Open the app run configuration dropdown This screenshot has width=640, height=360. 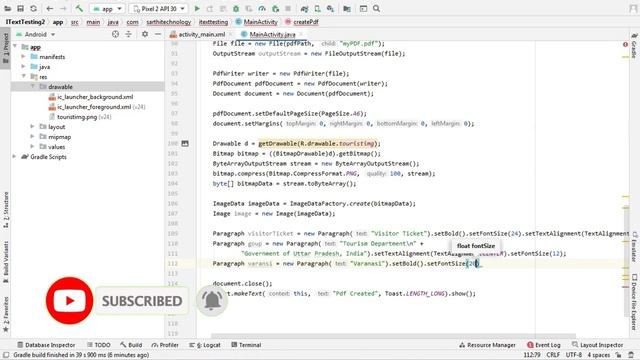[x=108, y=9]
